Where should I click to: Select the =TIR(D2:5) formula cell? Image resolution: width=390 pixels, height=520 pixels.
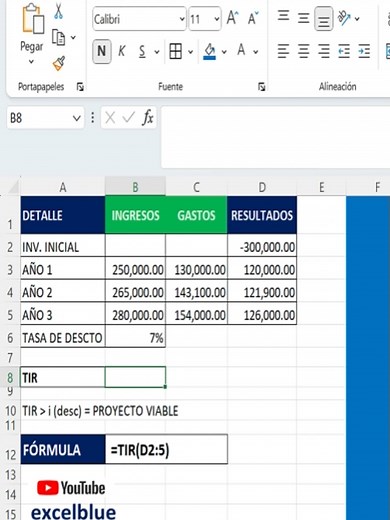coord(166,449)
